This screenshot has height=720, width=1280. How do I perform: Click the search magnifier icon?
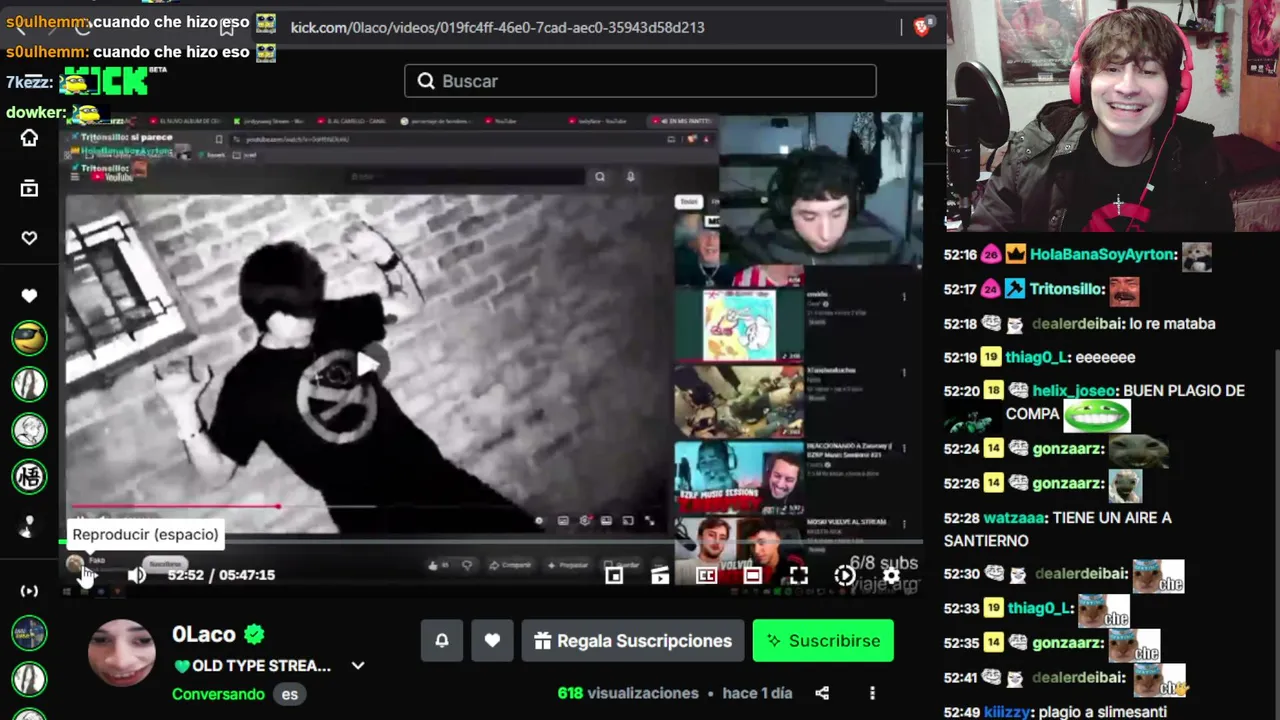pos(426,81)
